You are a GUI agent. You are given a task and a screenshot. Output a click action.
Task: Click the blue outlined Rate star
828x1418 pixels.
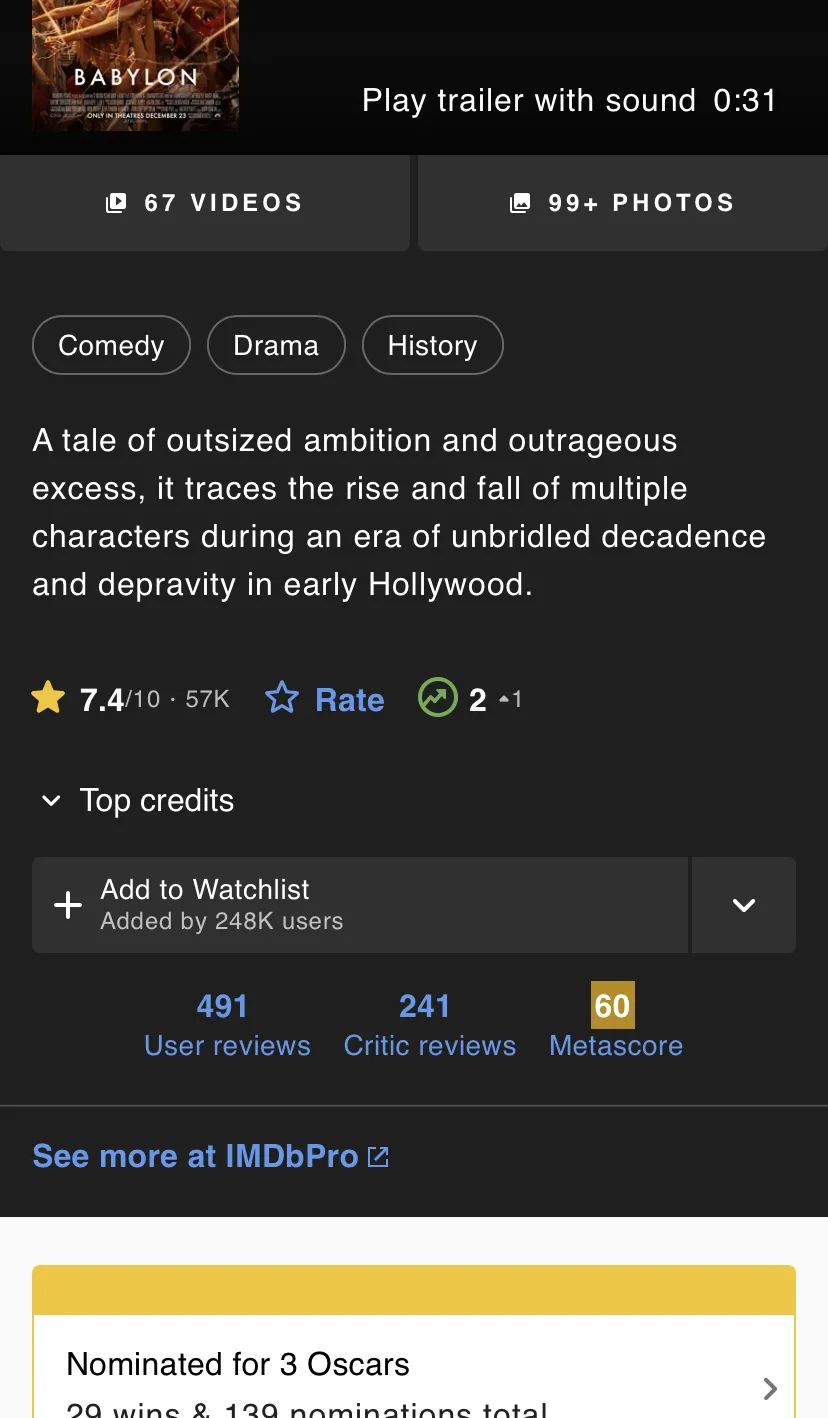pyautogui.click(x=282, y=698)
